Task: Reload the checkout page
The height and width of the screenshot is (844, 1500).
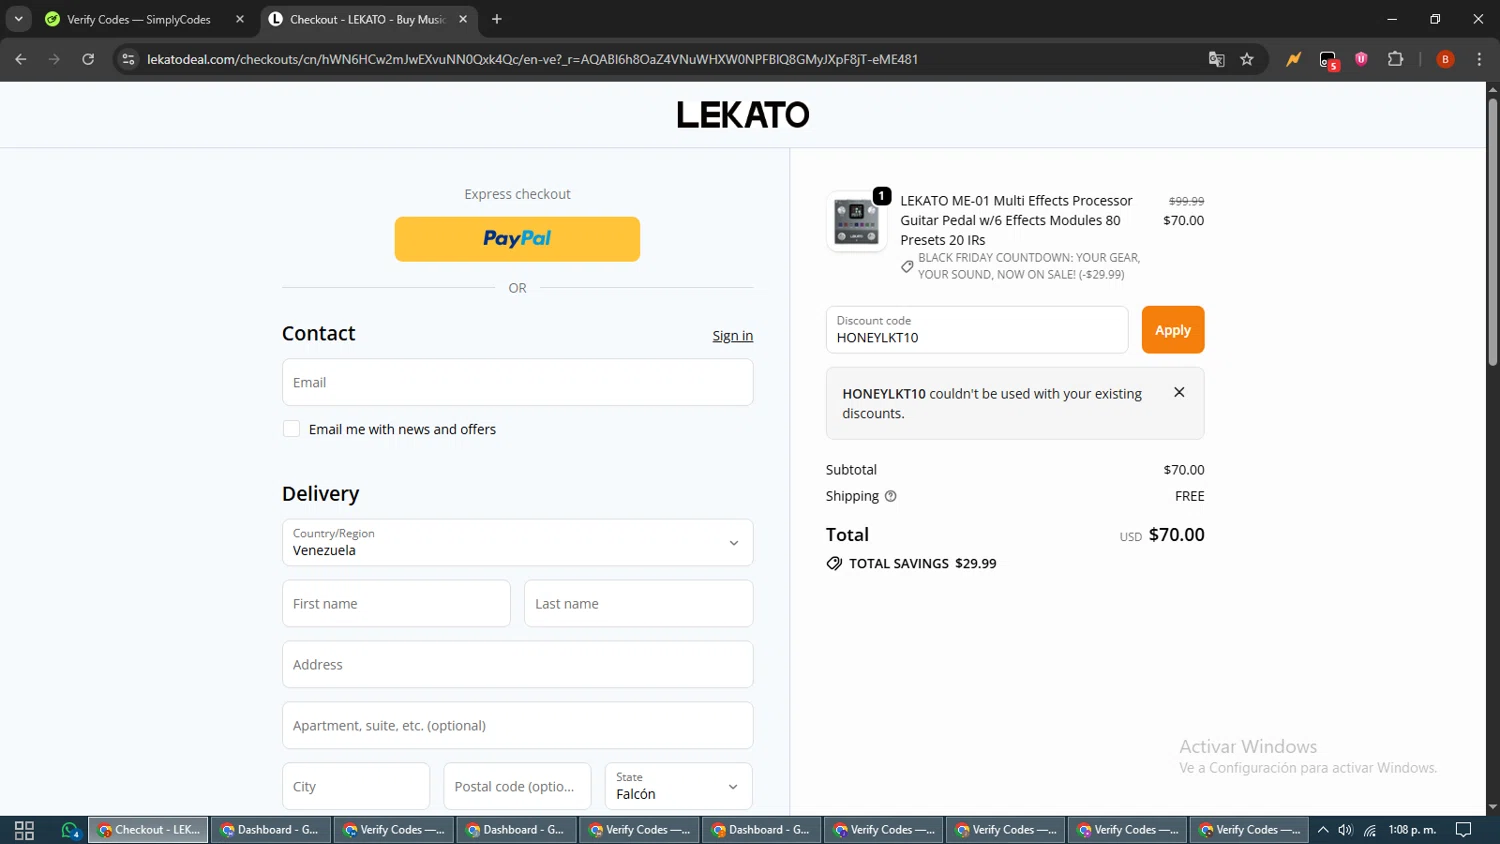Action: pos(88,59)
